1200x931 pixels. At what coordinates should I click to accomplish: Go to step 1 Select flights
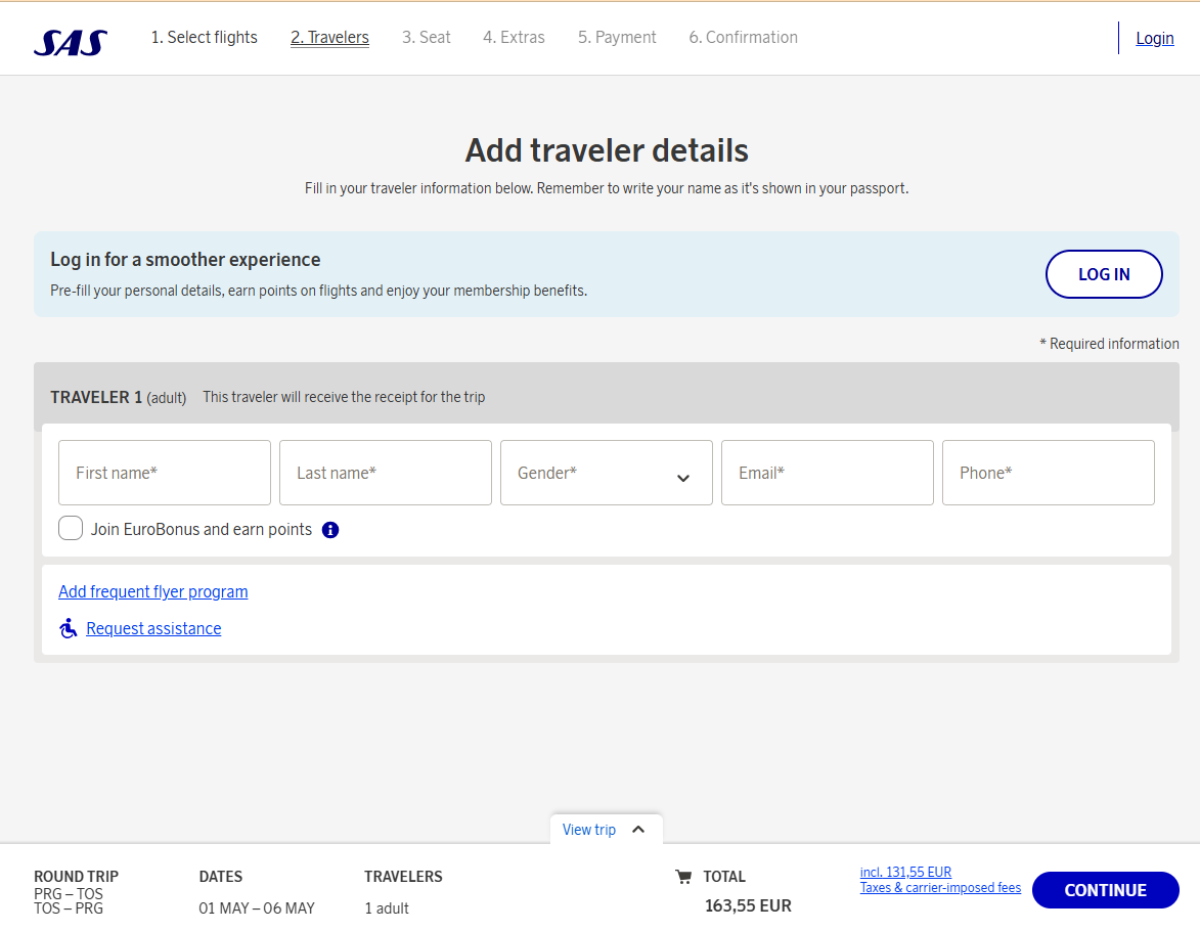point(204,38)
